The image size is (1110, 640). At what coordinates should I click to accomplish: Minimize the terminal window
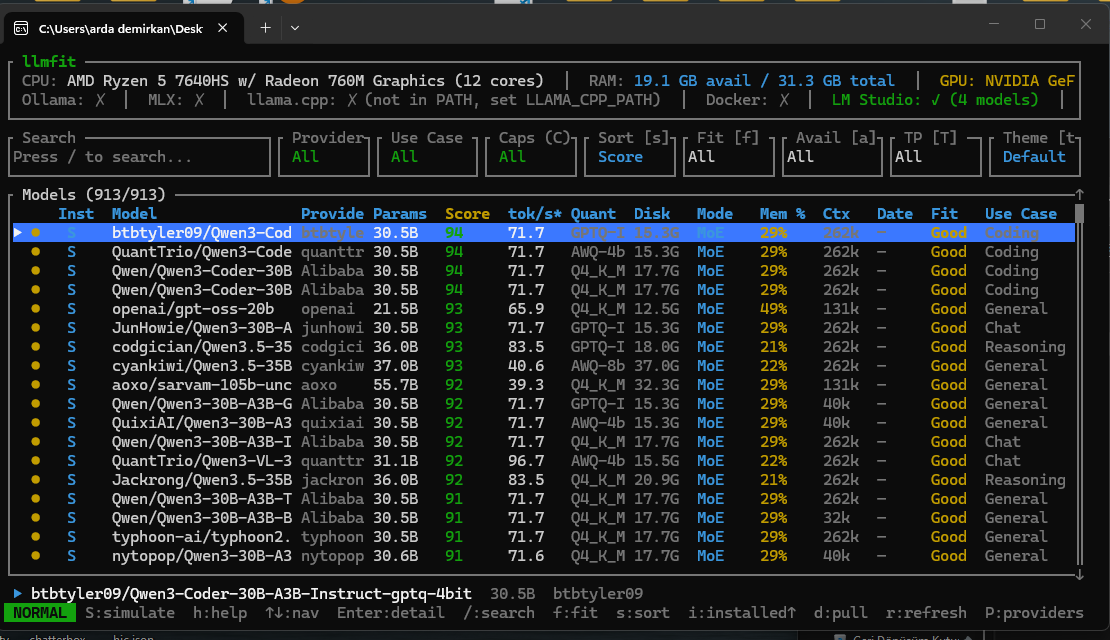994,24
